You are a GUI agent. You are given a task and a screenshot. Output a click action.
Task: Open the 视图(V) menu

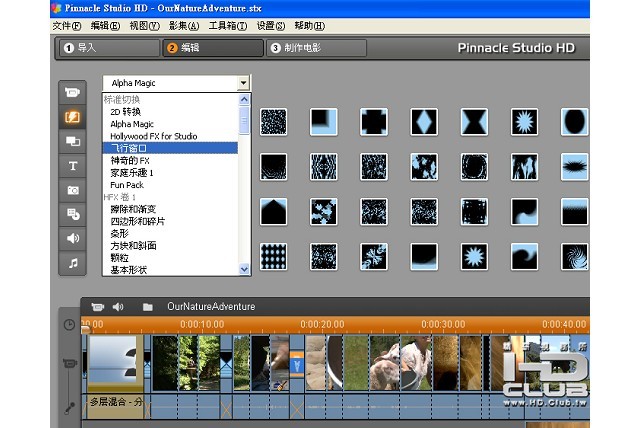click(x=144, y=26)
